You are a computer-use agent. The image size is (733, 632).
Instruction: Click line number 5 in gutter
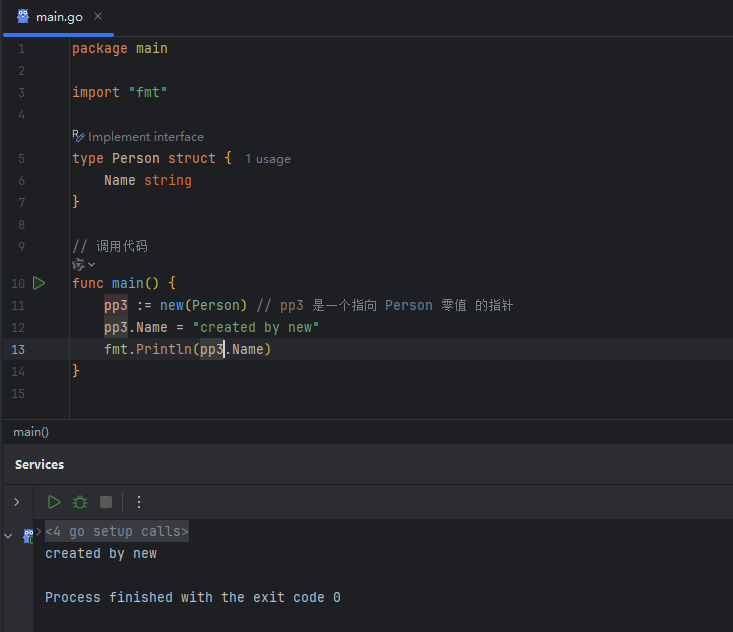[22, 159]
